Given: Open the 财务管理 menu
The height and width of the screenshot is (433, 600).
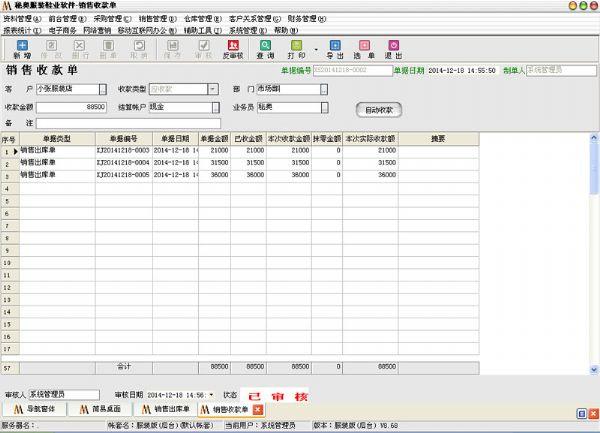Looking at the screenshot, I should point(307,19).
